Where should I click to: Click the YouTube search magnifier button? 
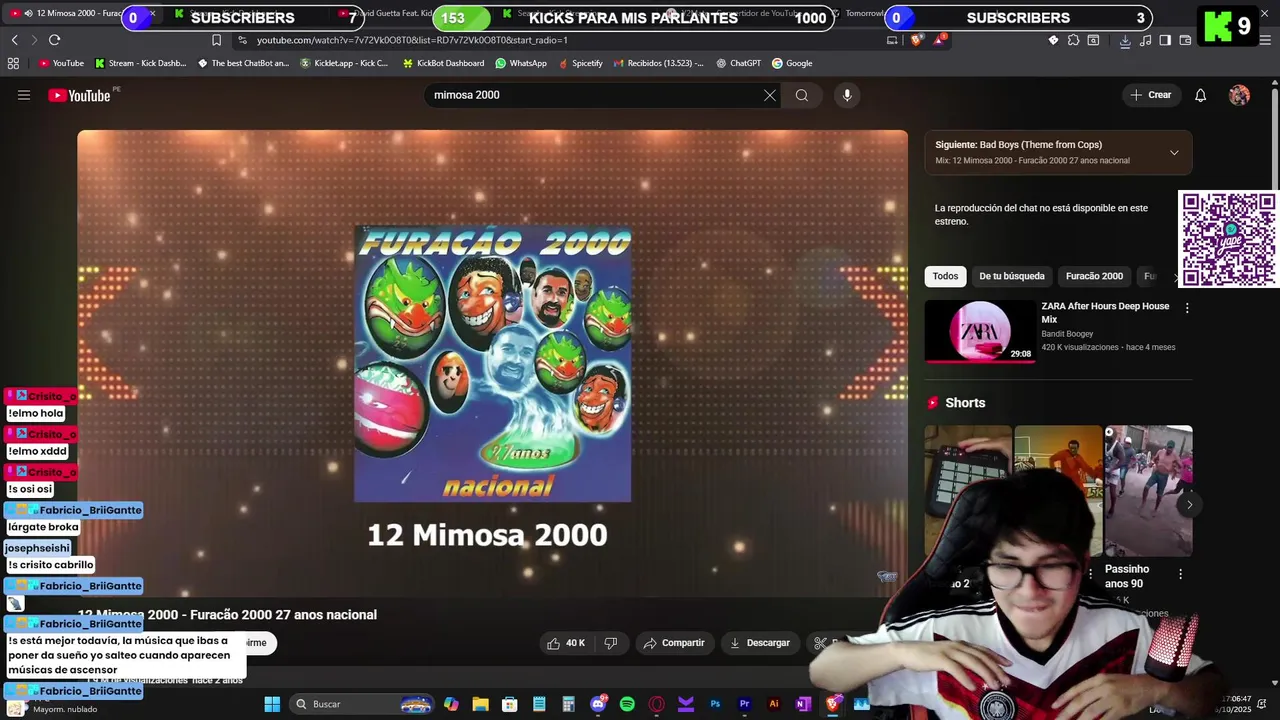802,95
